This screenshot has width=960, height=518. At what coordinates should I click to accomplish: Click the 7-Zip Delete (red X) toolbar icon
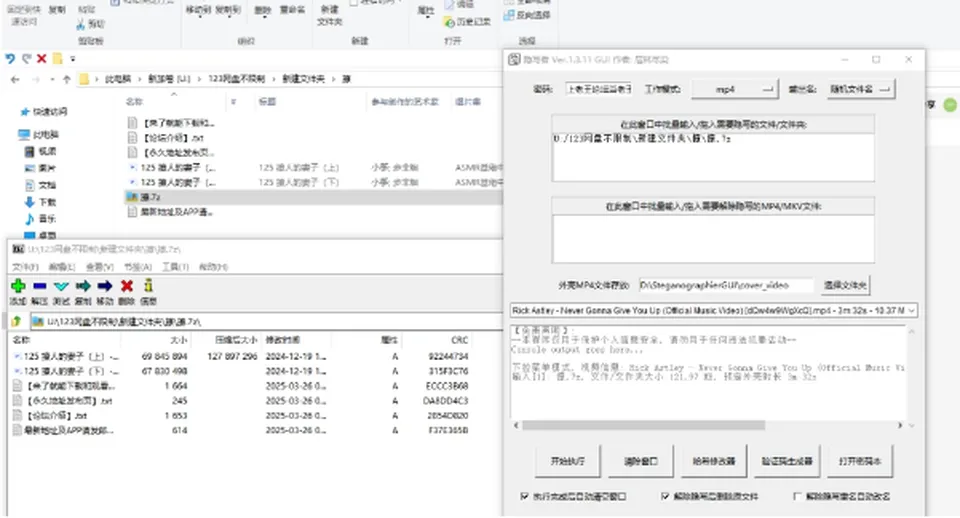tap(127, 286)
